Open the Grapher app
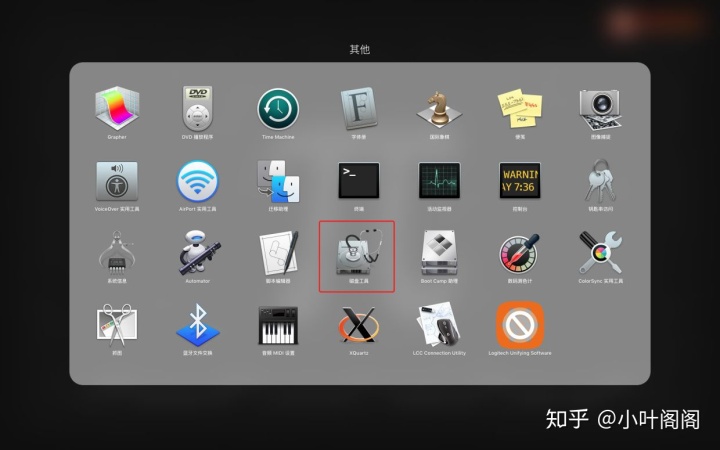 [x=117, y=108]
